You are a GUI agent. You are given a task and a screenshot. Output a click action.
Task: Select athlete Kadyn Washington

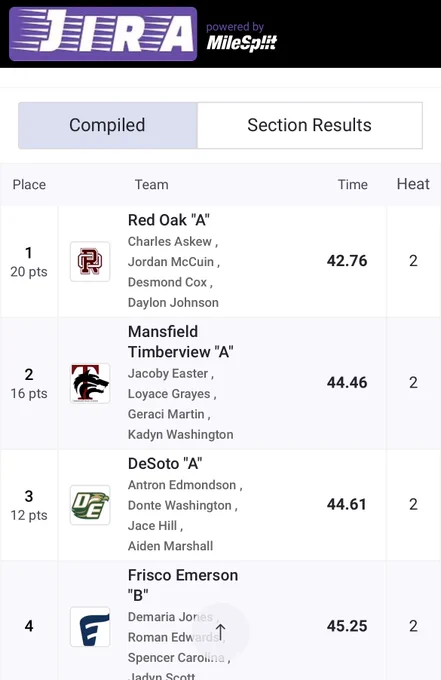pos(180,435)
